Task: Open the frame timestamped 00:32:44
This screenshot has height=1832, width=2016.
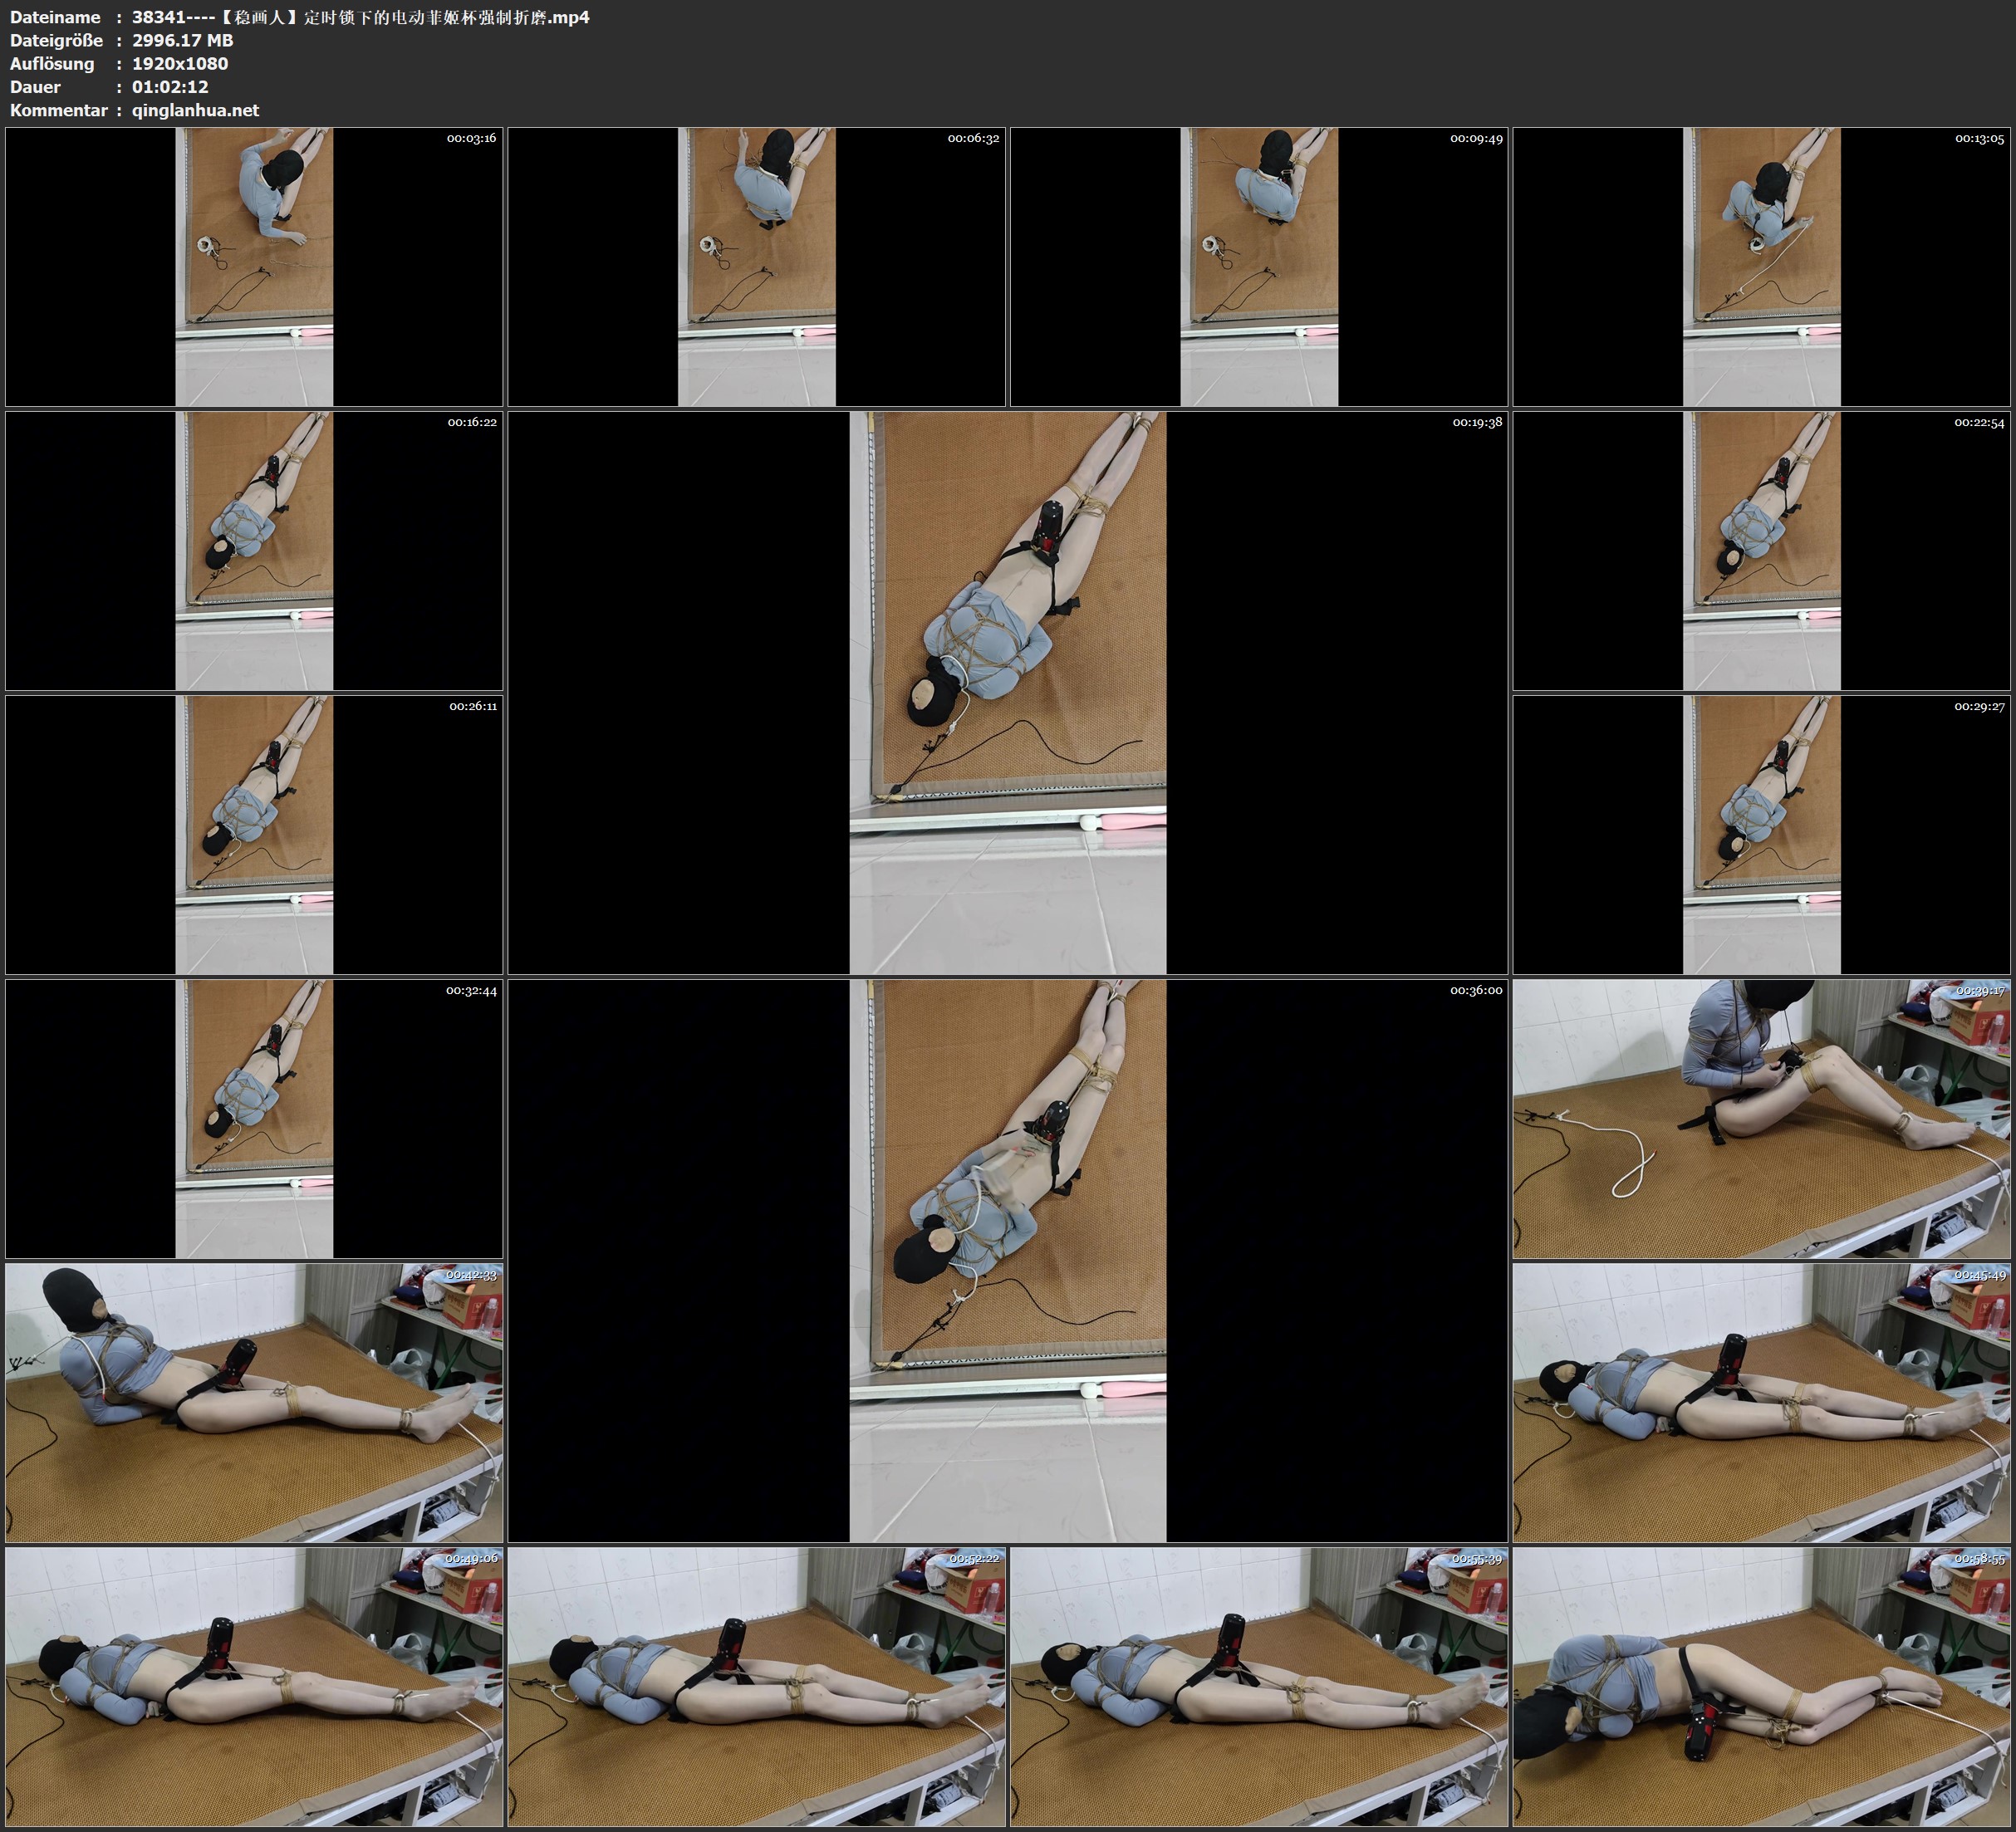Action: [254, 1118]
